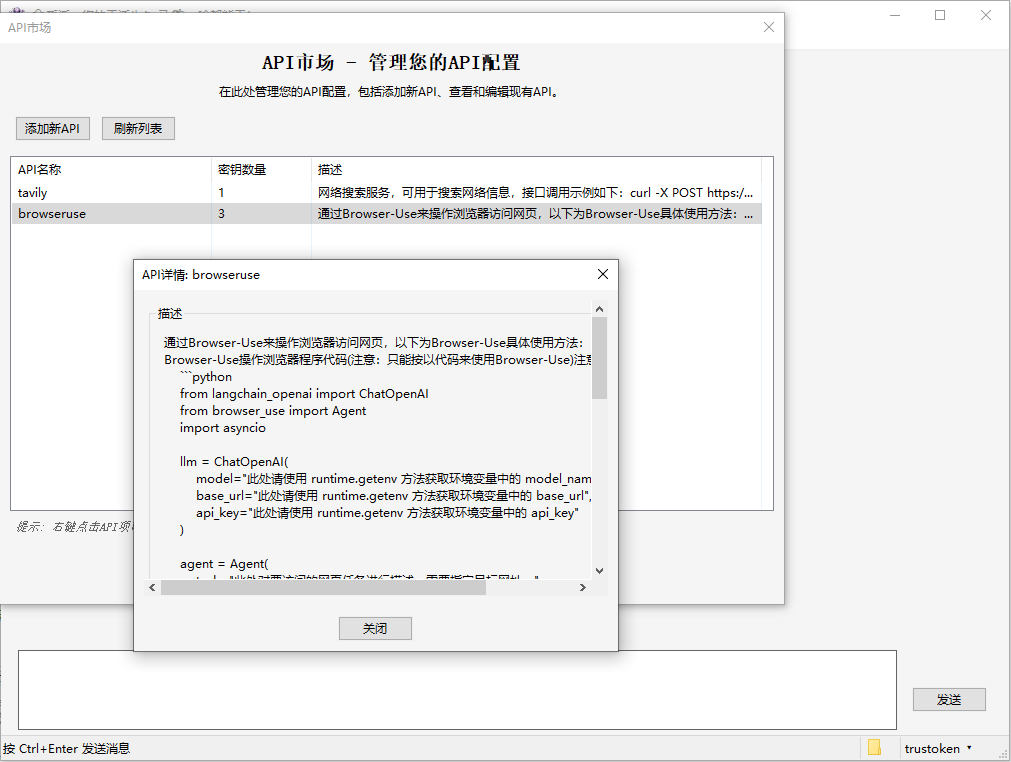1011x762 pixels.
Task: Click the ```python code fence line
Action: [x=206, y=376]
